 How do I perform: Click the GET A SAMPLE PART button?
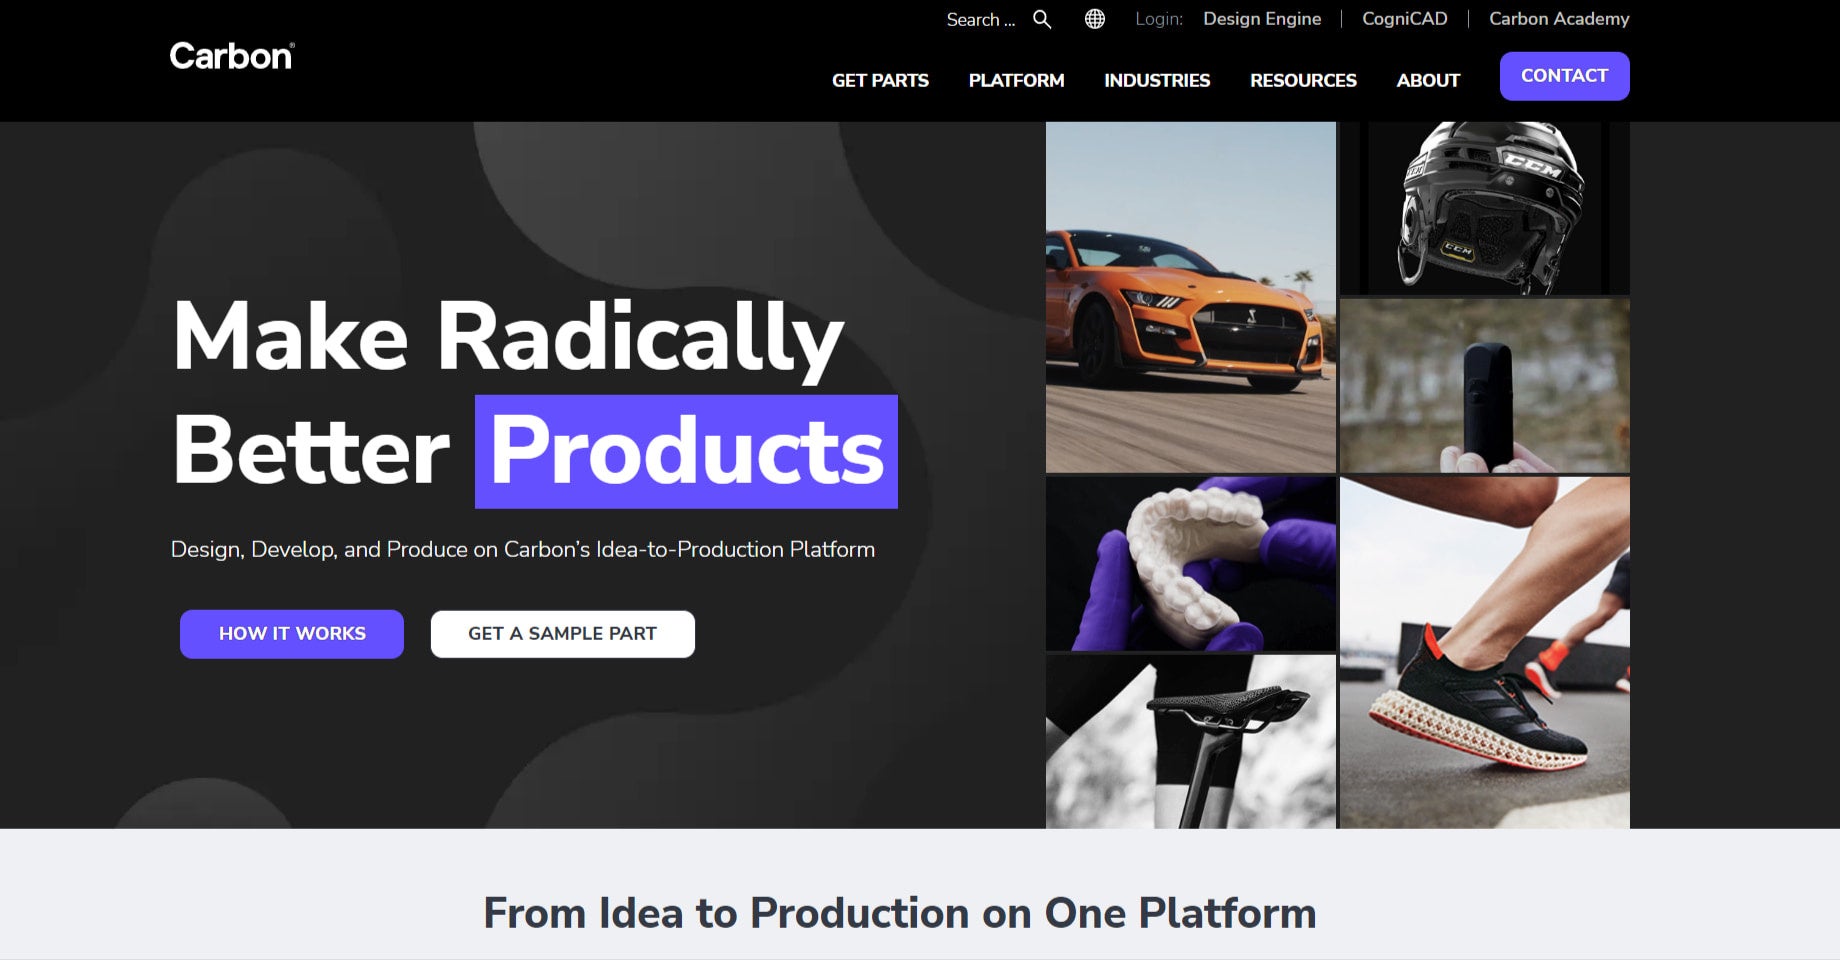pos(563,634)
